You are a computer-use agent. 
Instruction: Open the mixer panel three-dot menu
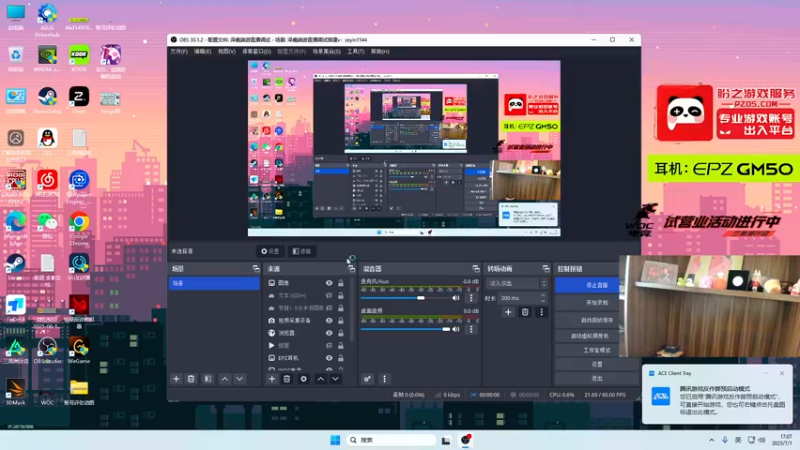point(384,379)
